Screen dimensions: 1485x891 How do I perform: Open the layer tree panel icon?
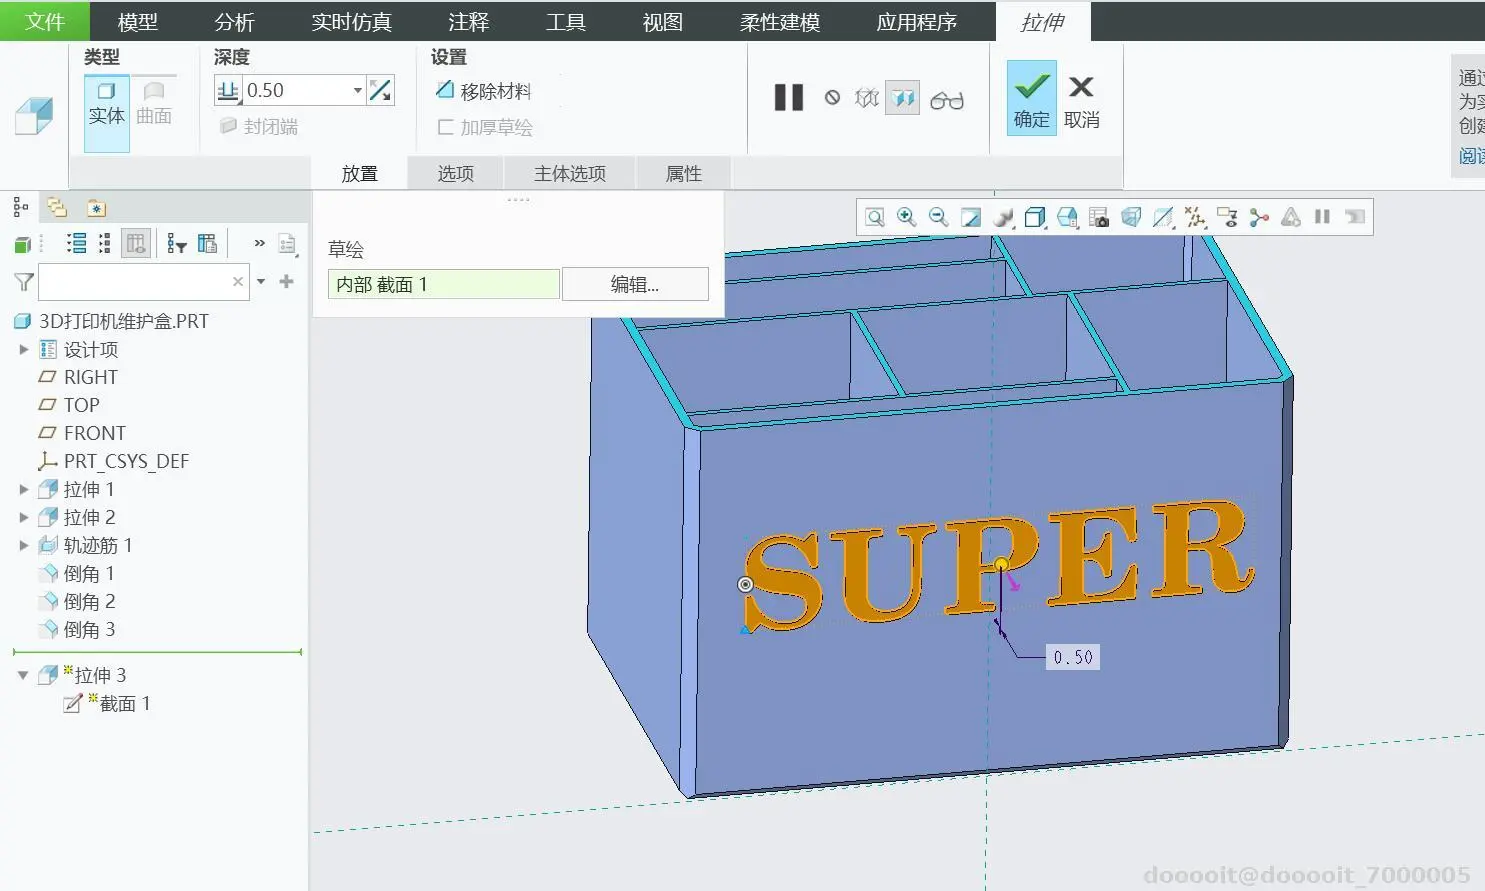[57, 208]
